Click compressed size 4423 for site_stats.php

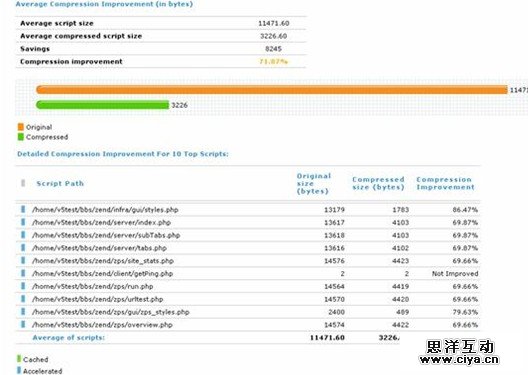point(401,261)
